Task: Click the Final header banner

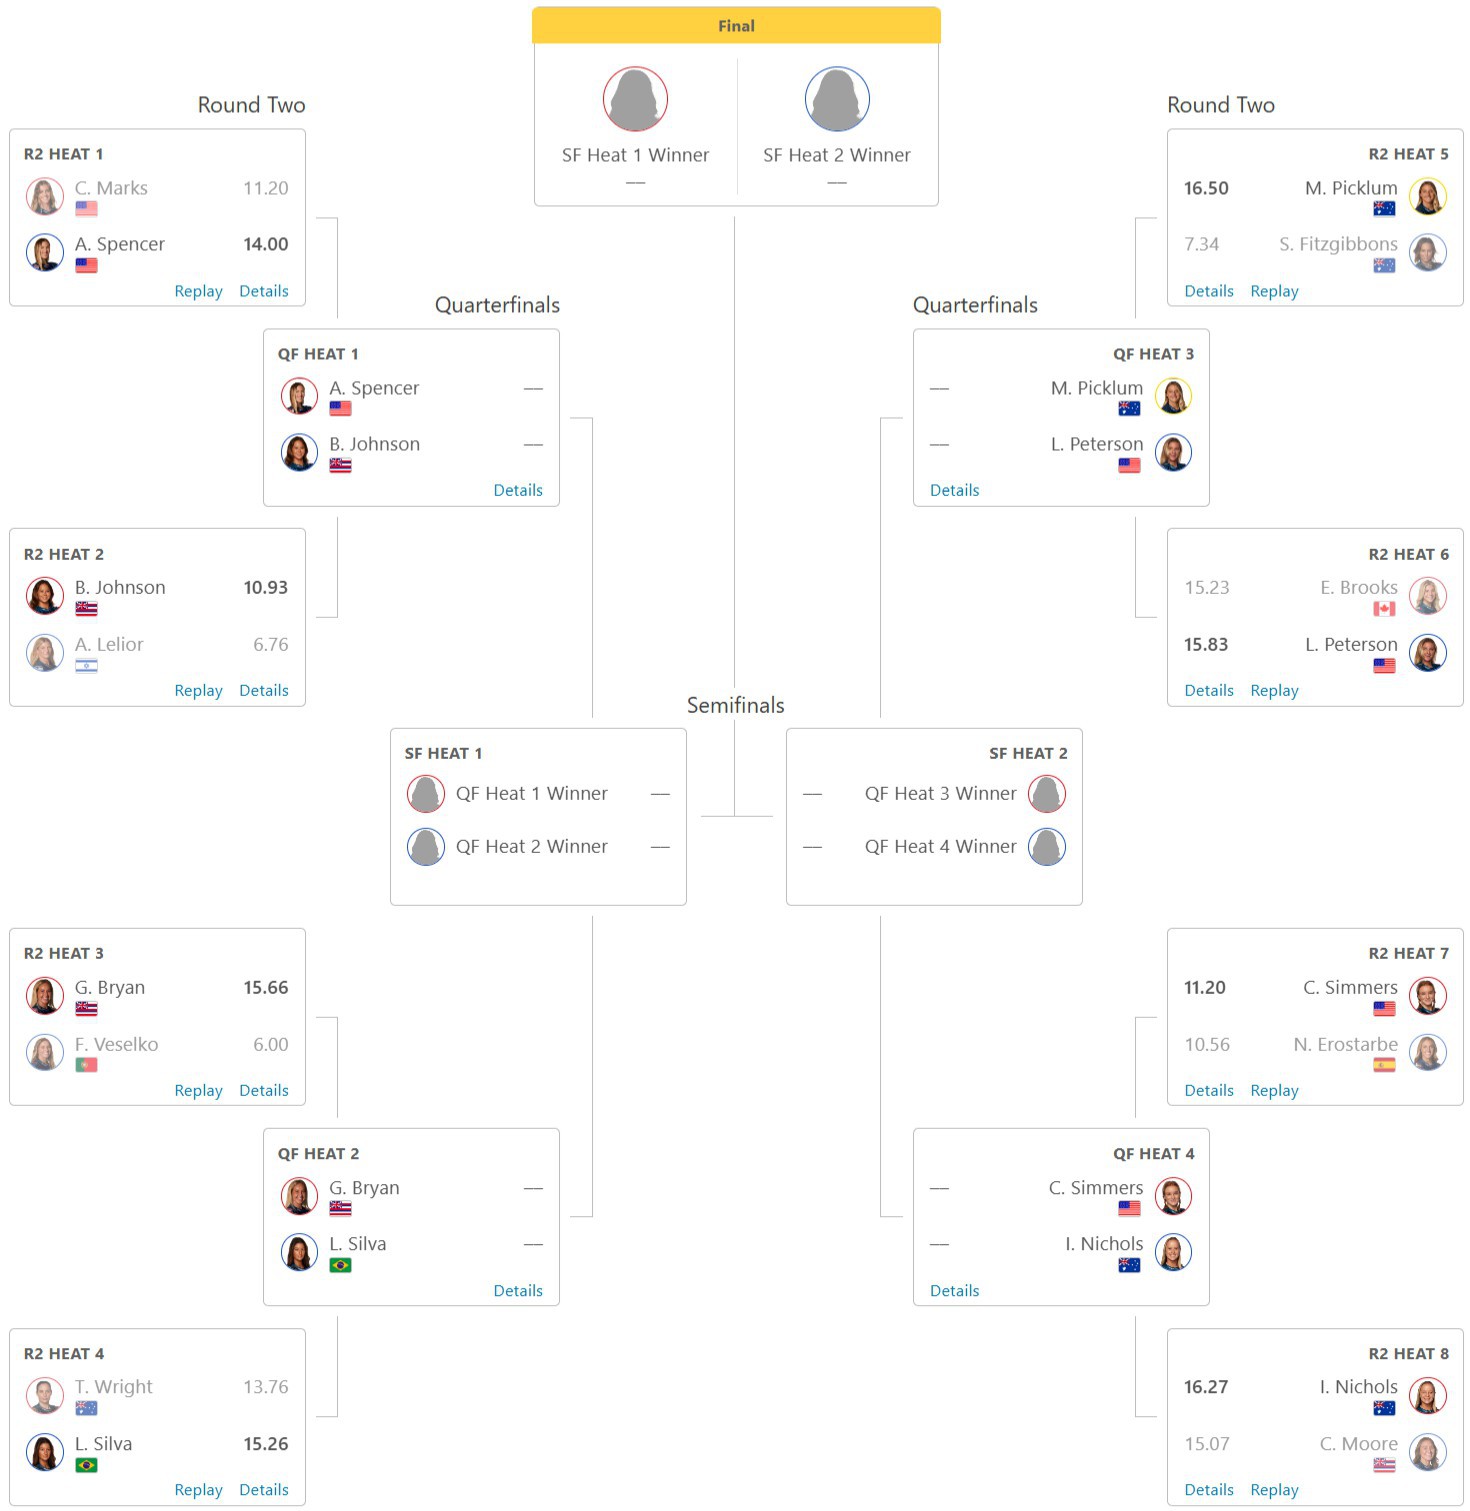Action: coord(736,26)
